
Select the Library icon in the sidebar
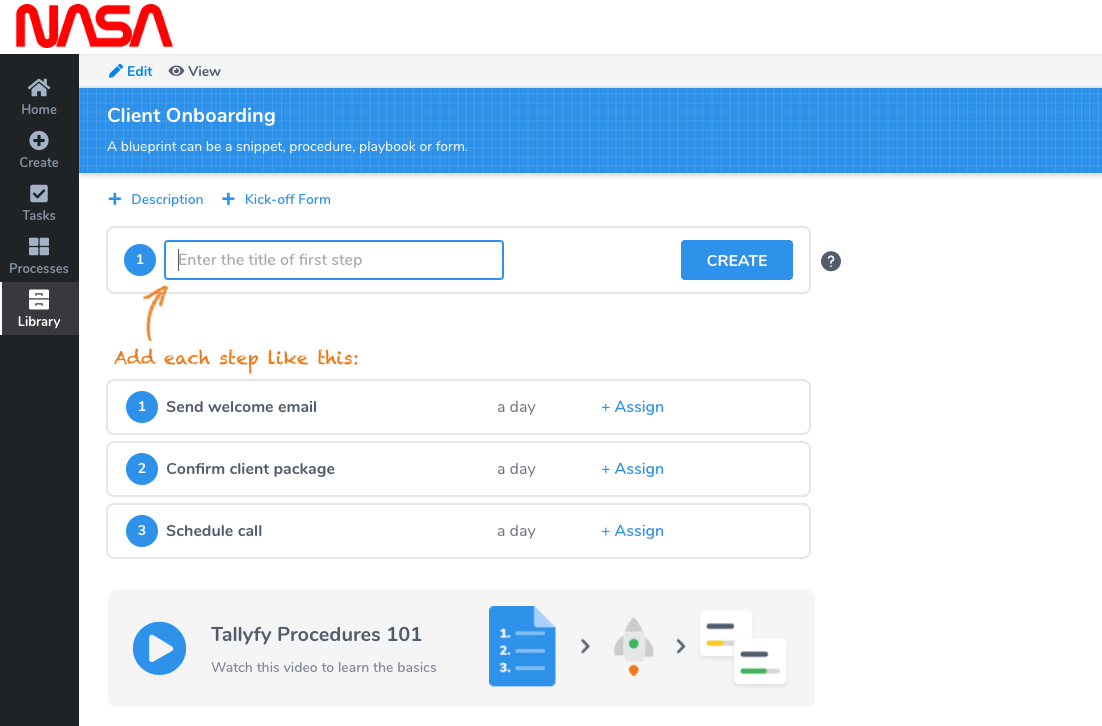point(39,308)
